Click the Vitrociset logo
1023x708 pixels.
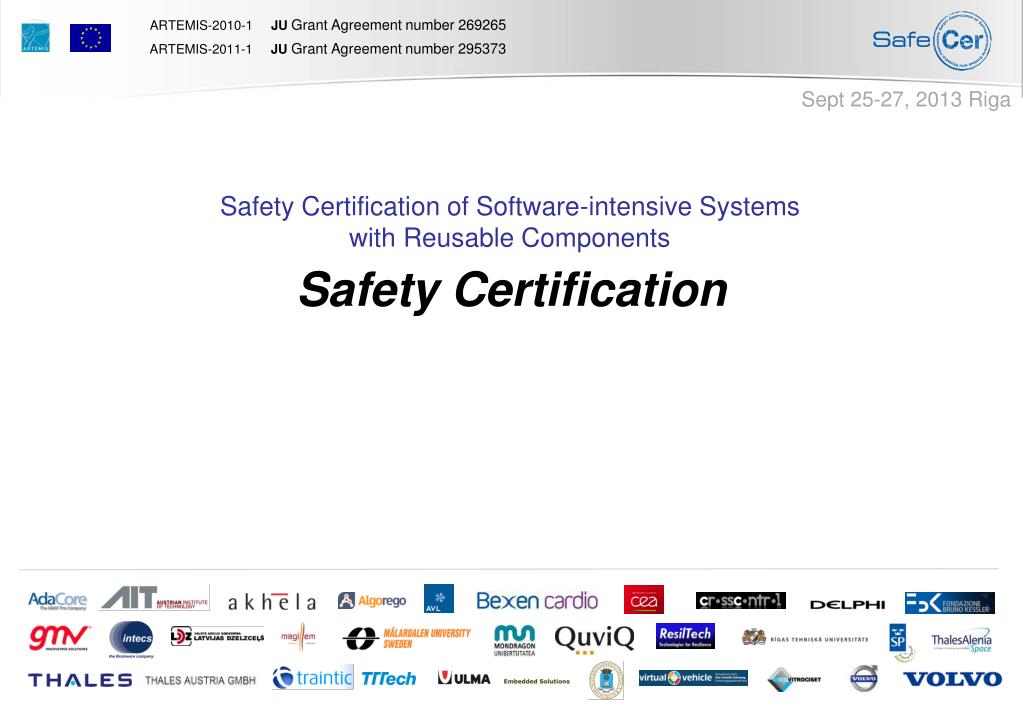(794, 679)
